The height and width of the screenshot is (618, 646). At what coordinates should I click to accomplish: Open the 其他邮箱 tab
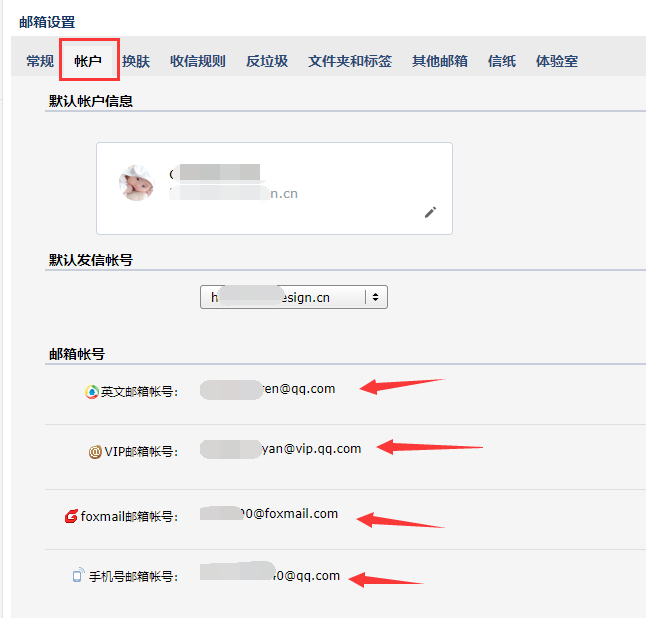[x=440, y=61]
